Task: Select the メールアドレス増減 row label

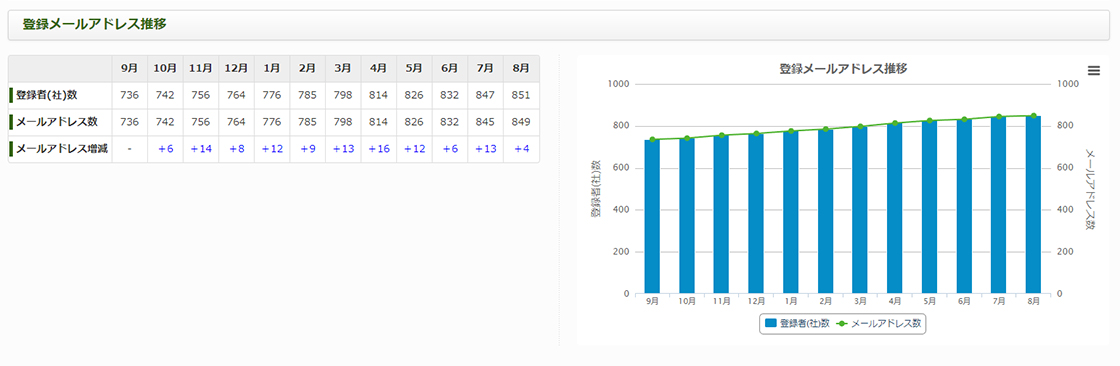Action: (62, 149)
